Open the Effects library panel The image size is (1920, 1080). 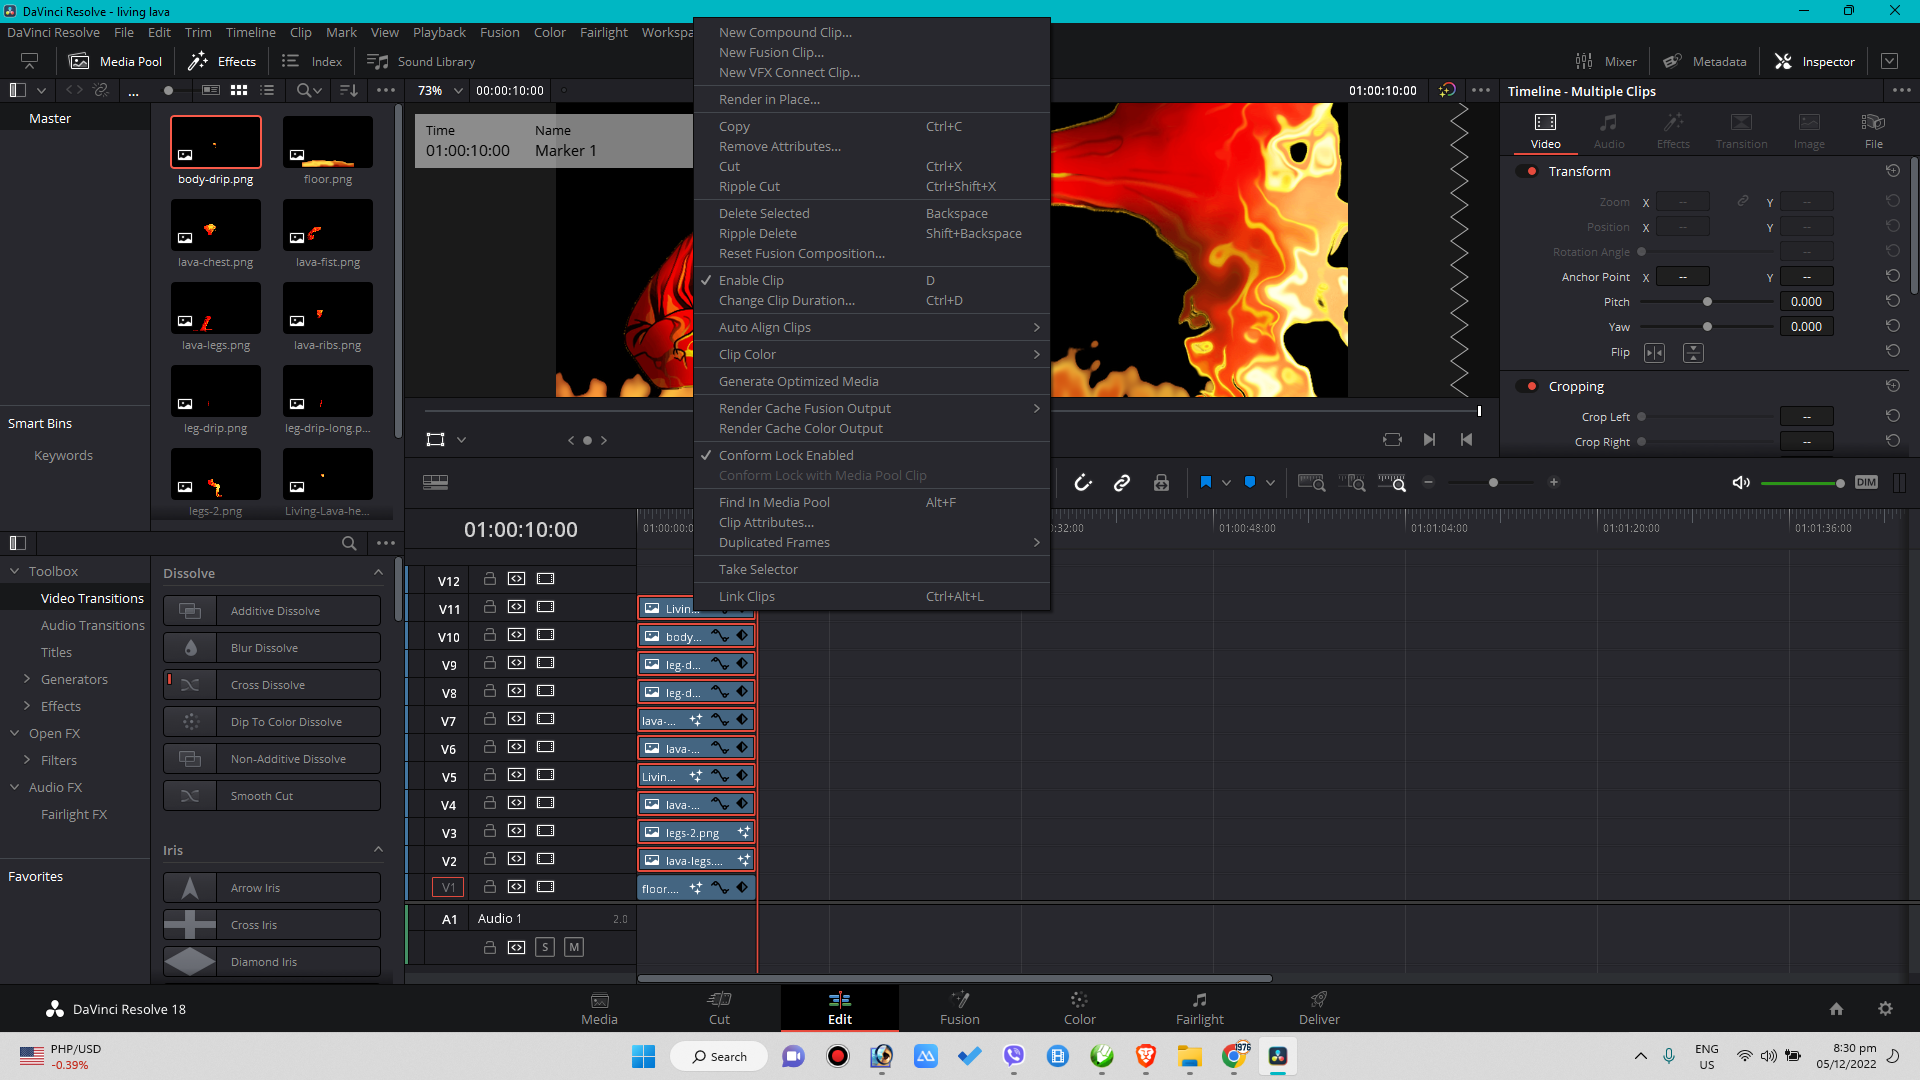tap(222, 61)
